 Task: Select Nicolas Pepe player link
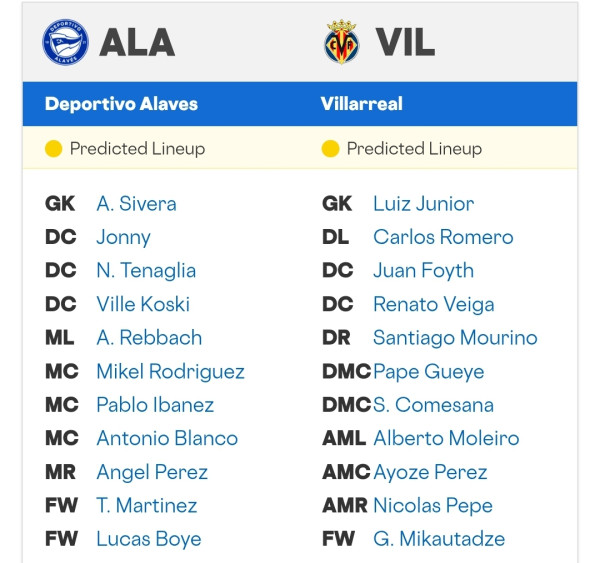[433, 506]
